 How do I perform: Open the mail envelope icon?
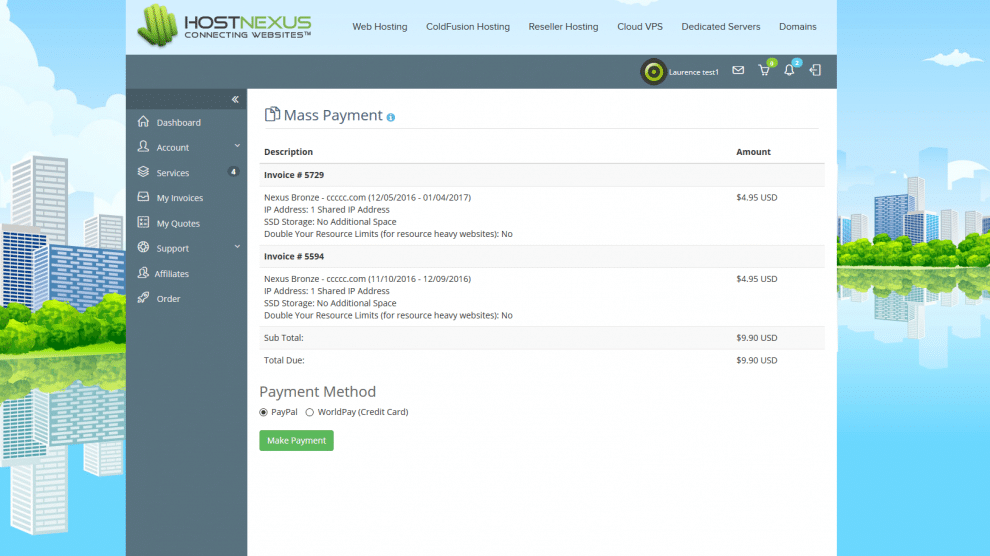tap(738, 70)
